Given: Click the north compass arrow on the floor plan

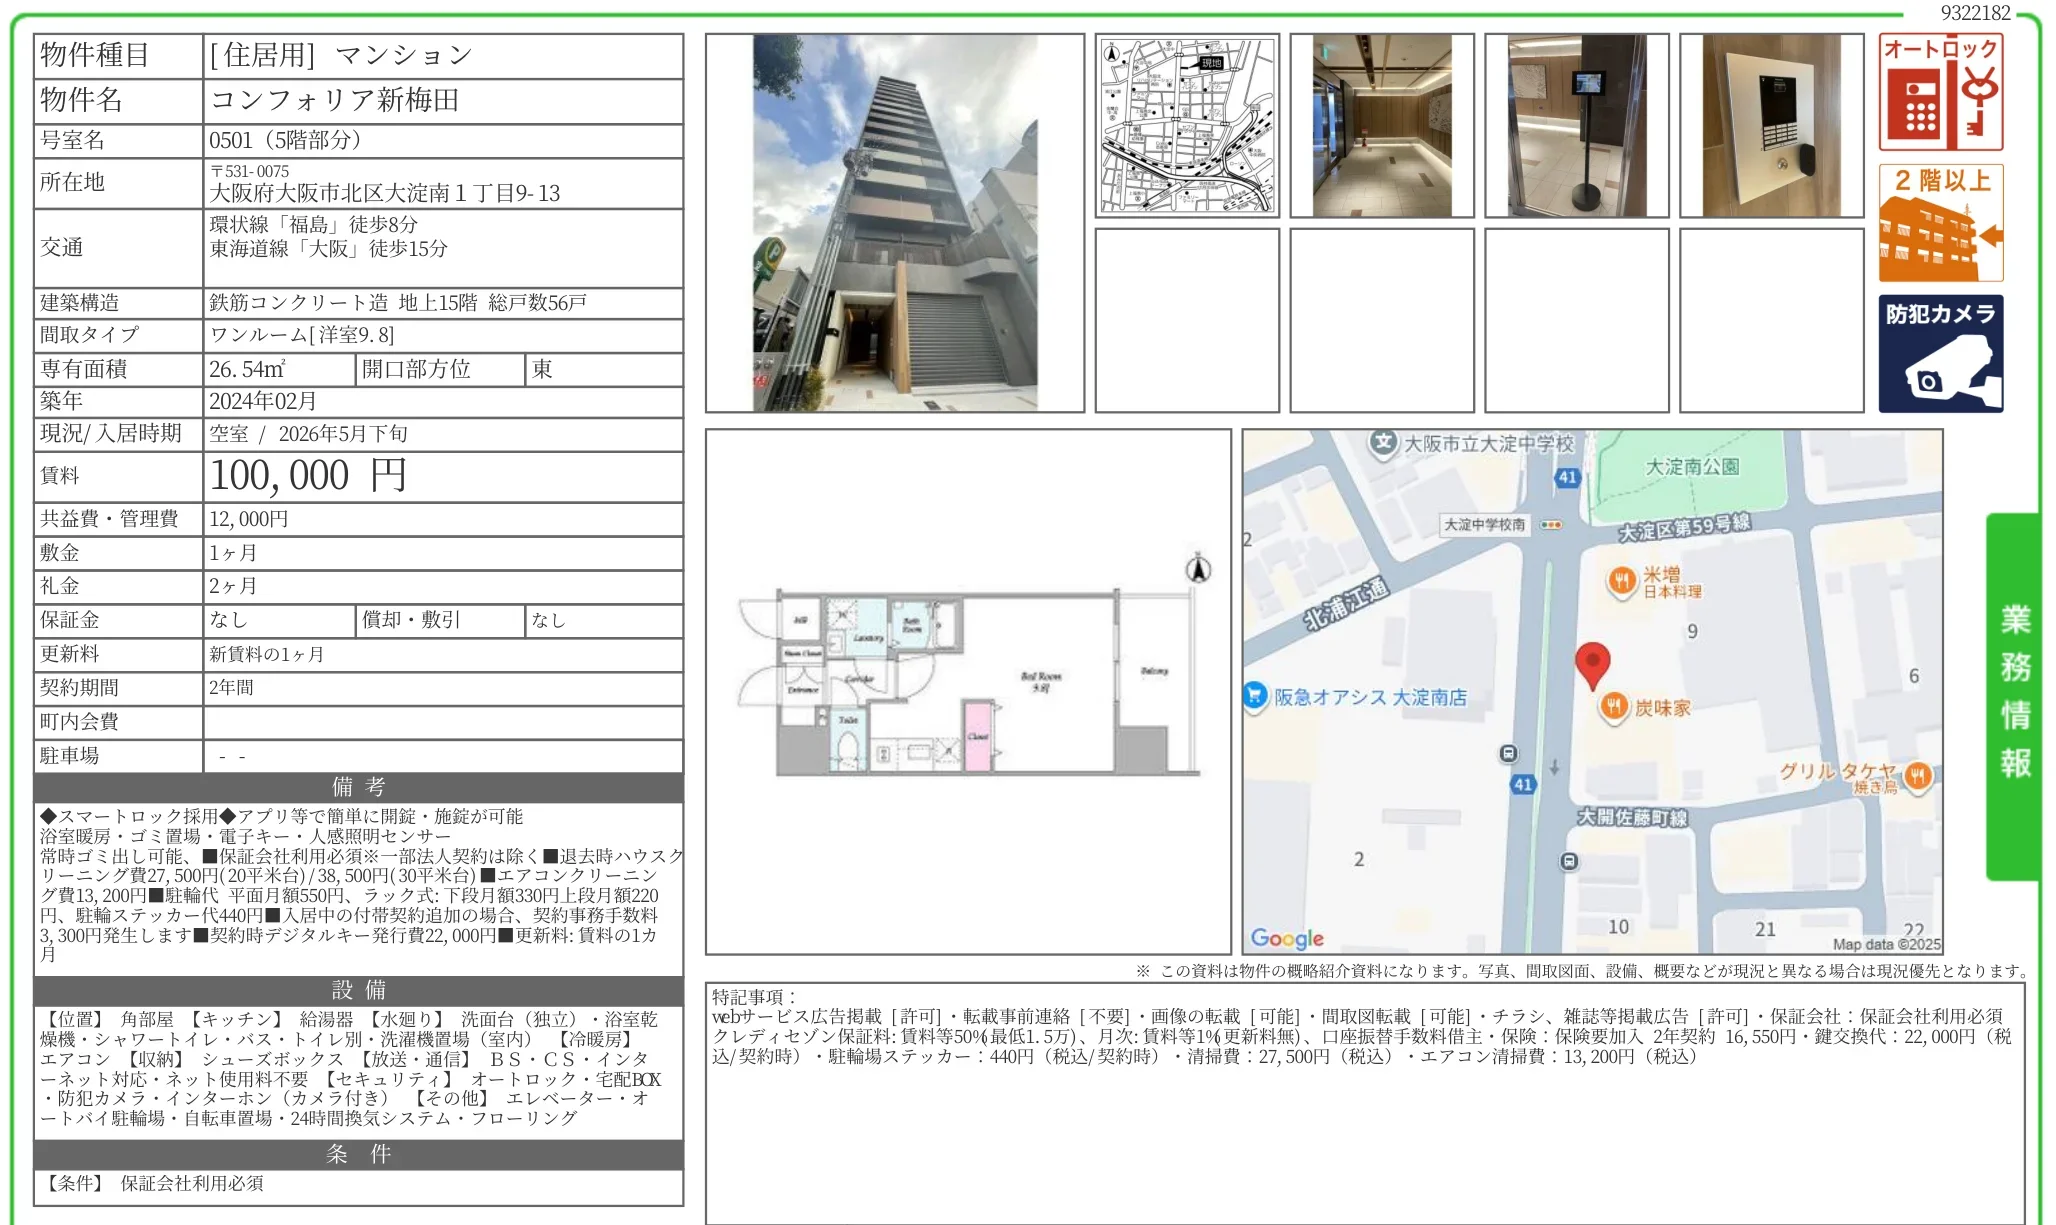Looking at the screenshot, I should pyautogui.click(x=1198, y=566).
